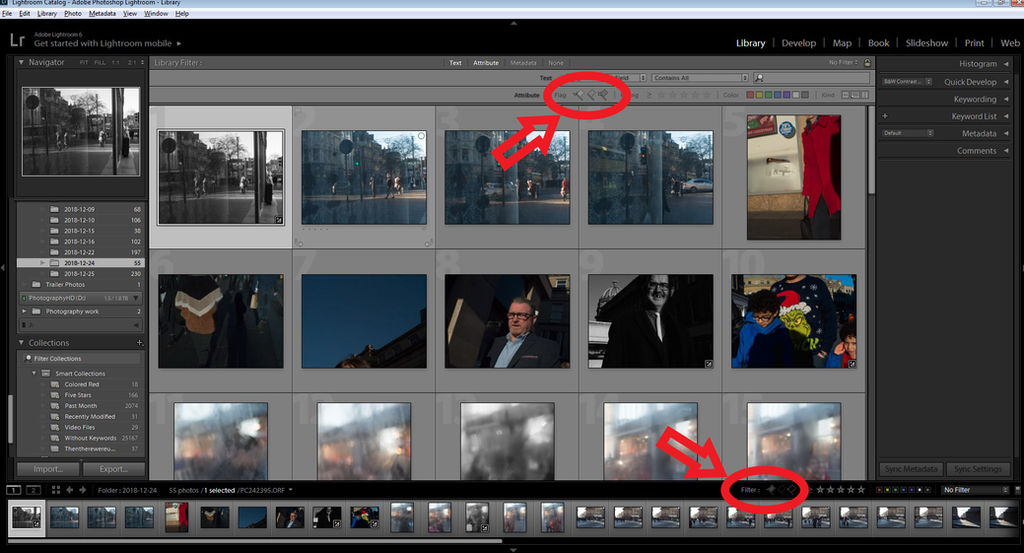Add a new collection with plus icon

pyautogui.click(x=139, y=343)
